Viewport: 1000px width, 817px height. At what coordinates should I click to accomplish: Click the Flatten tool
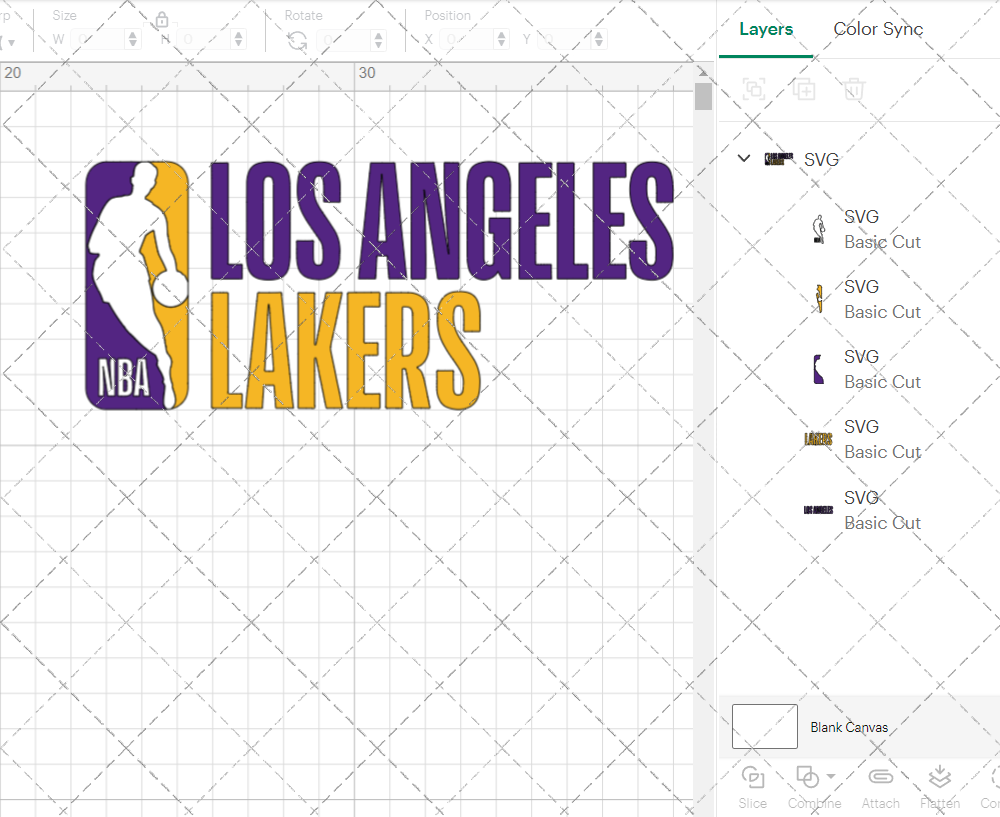tap(939, 788)
